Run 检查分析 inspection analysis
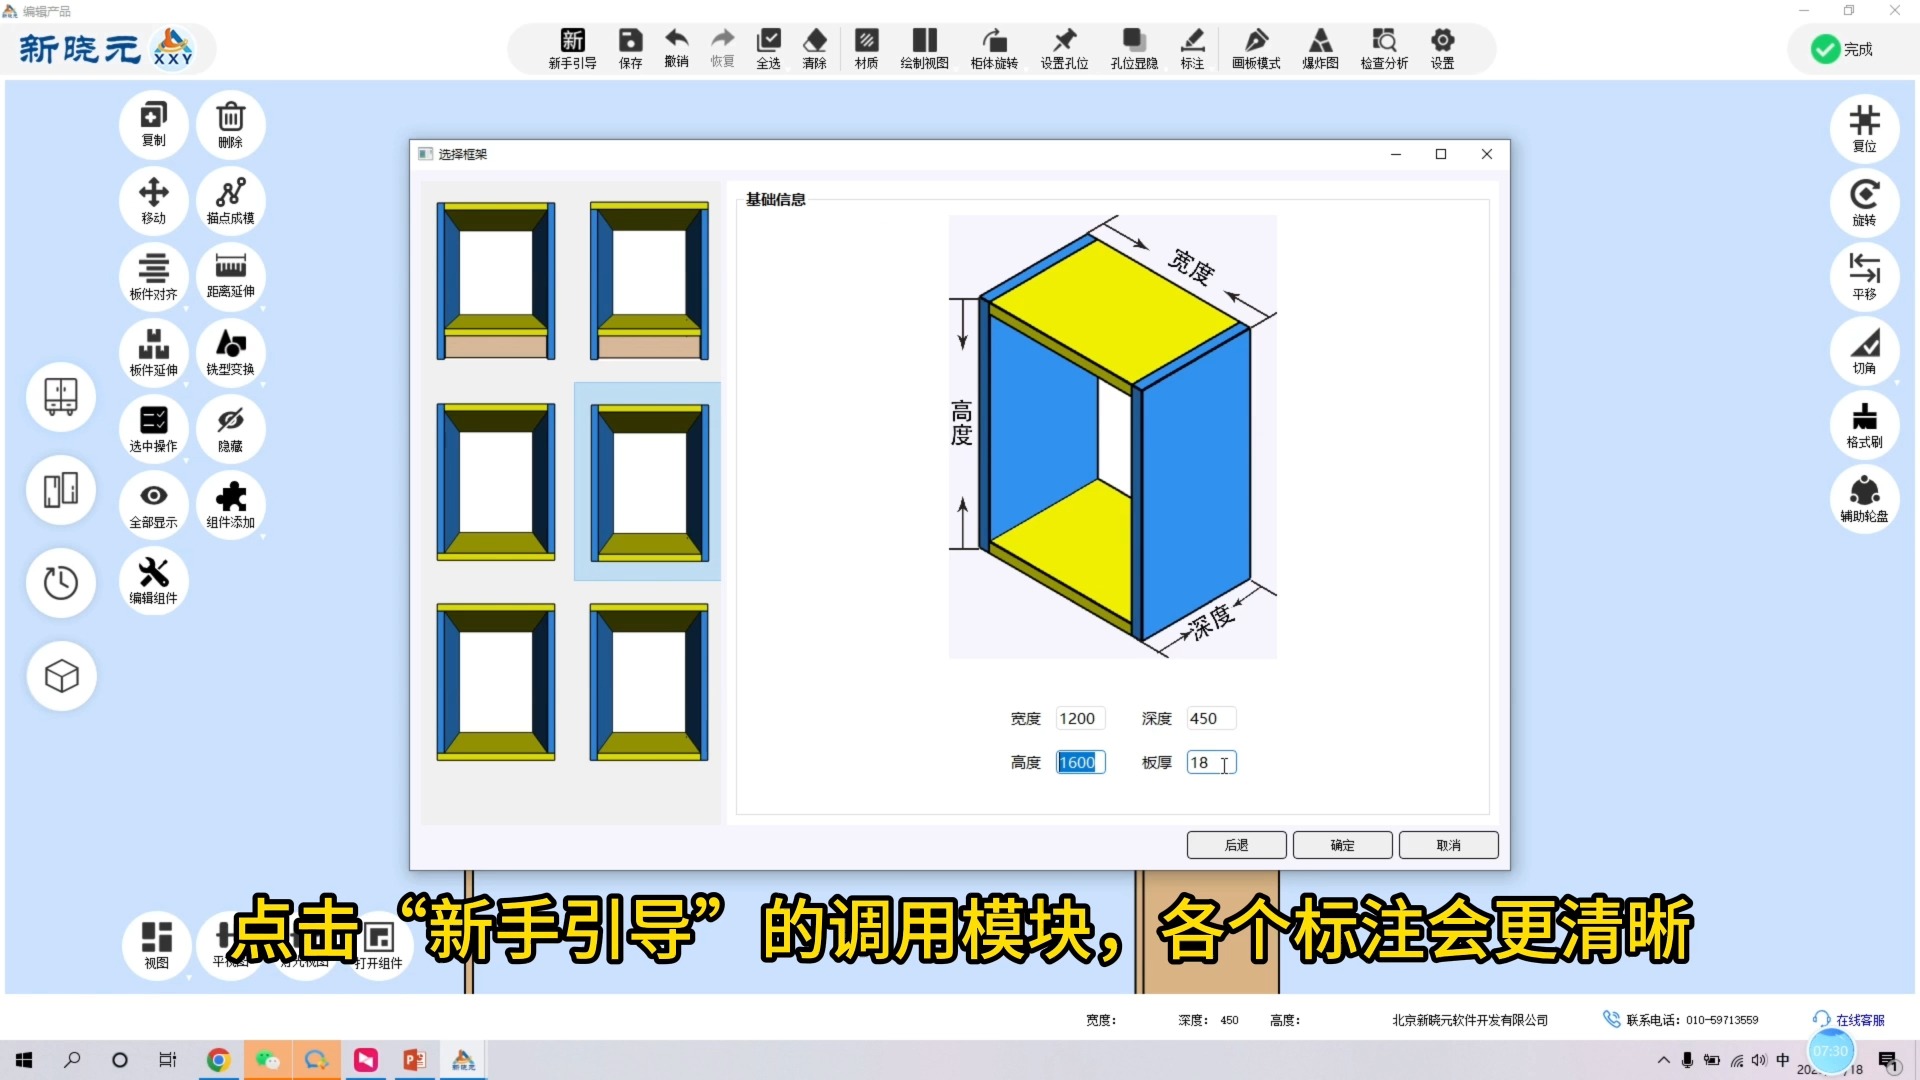This screenshot has height=1080, width=1920. 1384,47
